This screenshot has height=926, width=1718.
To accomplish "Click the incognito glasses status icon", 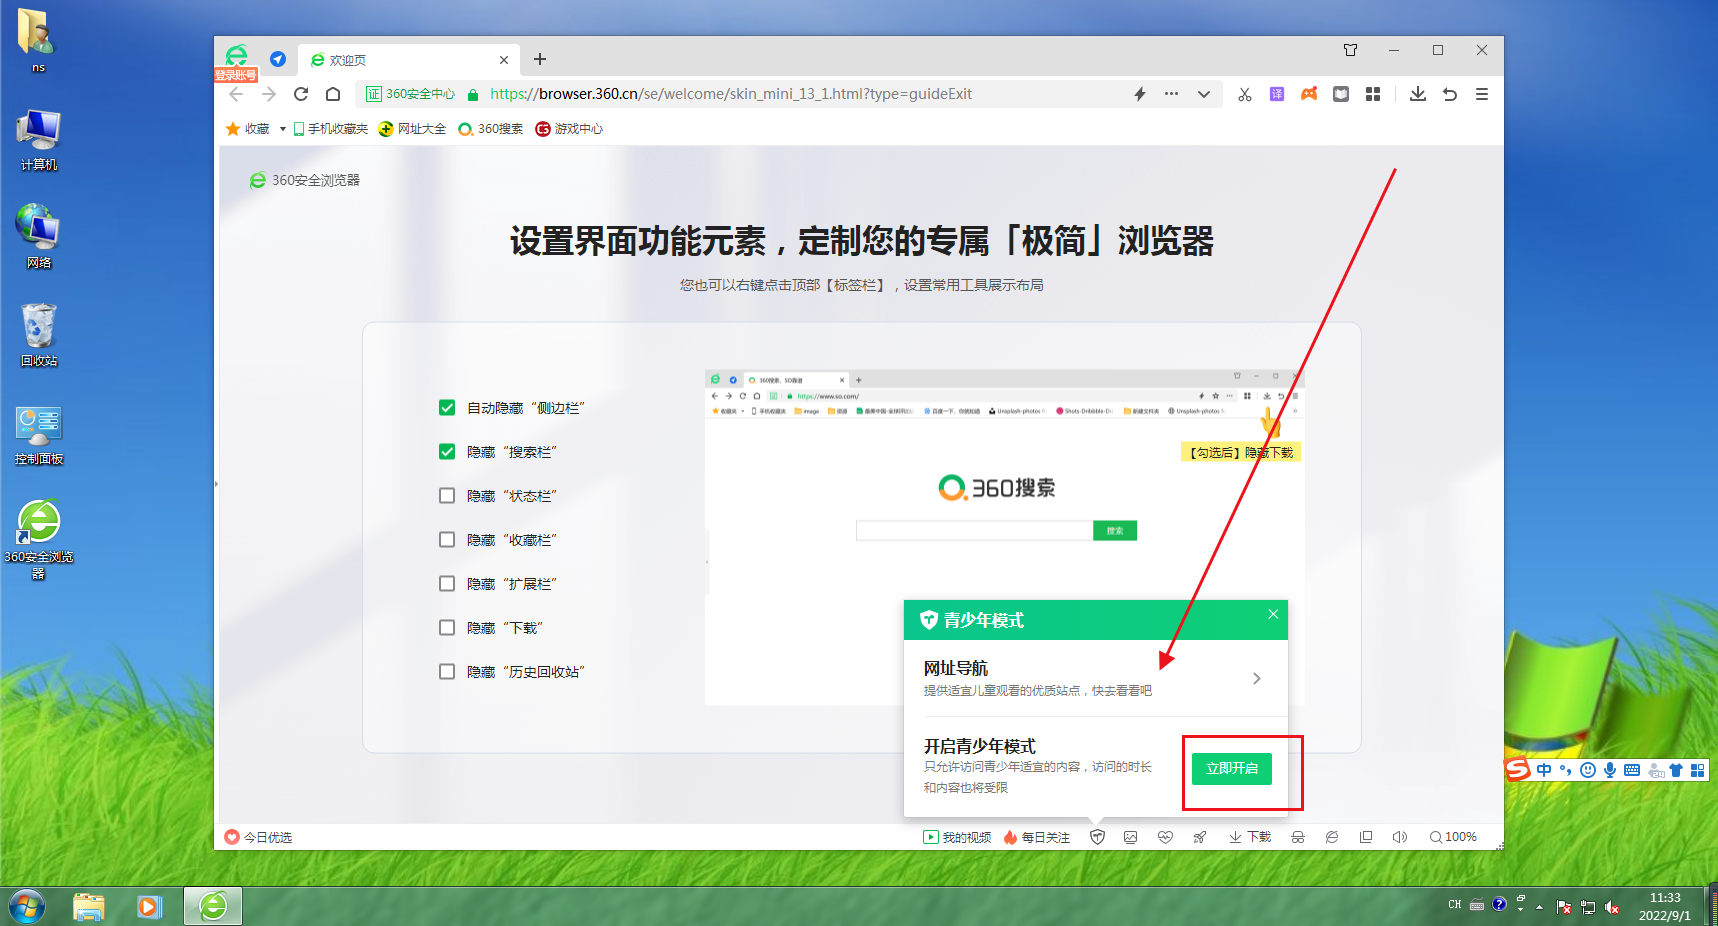I will 1298,837.
